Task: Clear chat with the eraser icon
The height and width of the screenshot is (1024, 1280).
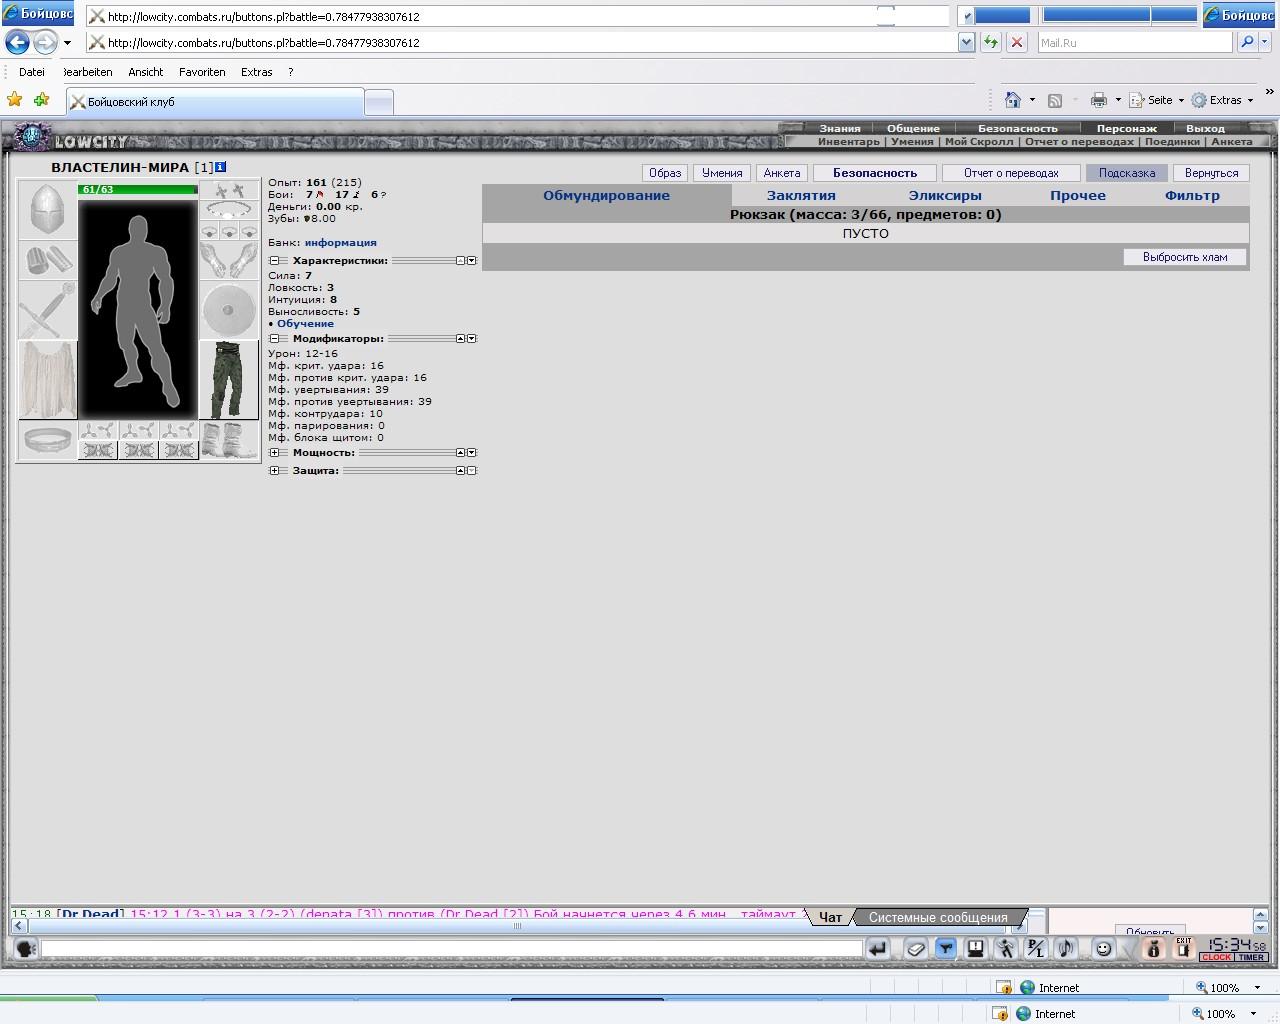Action: coord(916,949)
